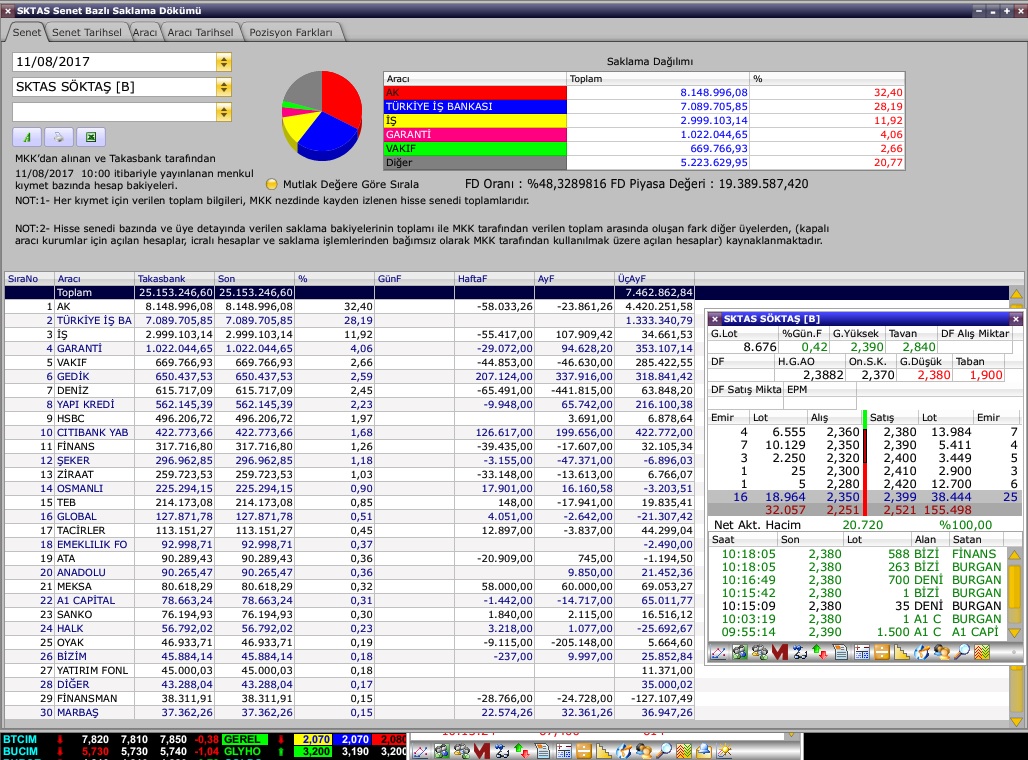Image resolution: width=1028 pixels, height=760 pixels.
Task: Click the sparkle wand icon in bottom toolbar
Action: 725,751
